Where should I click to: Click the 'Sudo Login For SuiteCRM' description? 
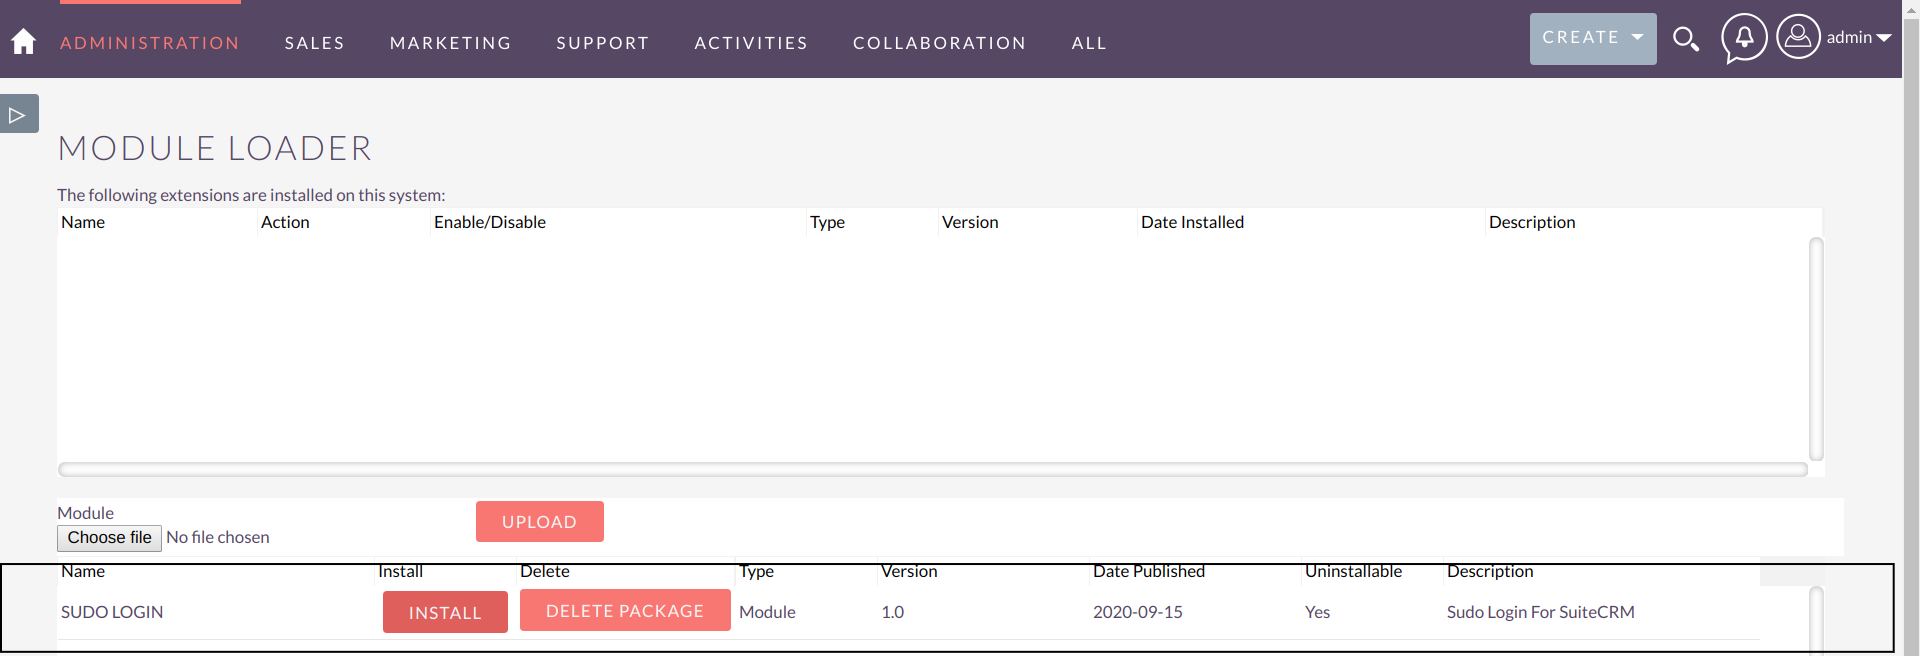[1541, 612]
